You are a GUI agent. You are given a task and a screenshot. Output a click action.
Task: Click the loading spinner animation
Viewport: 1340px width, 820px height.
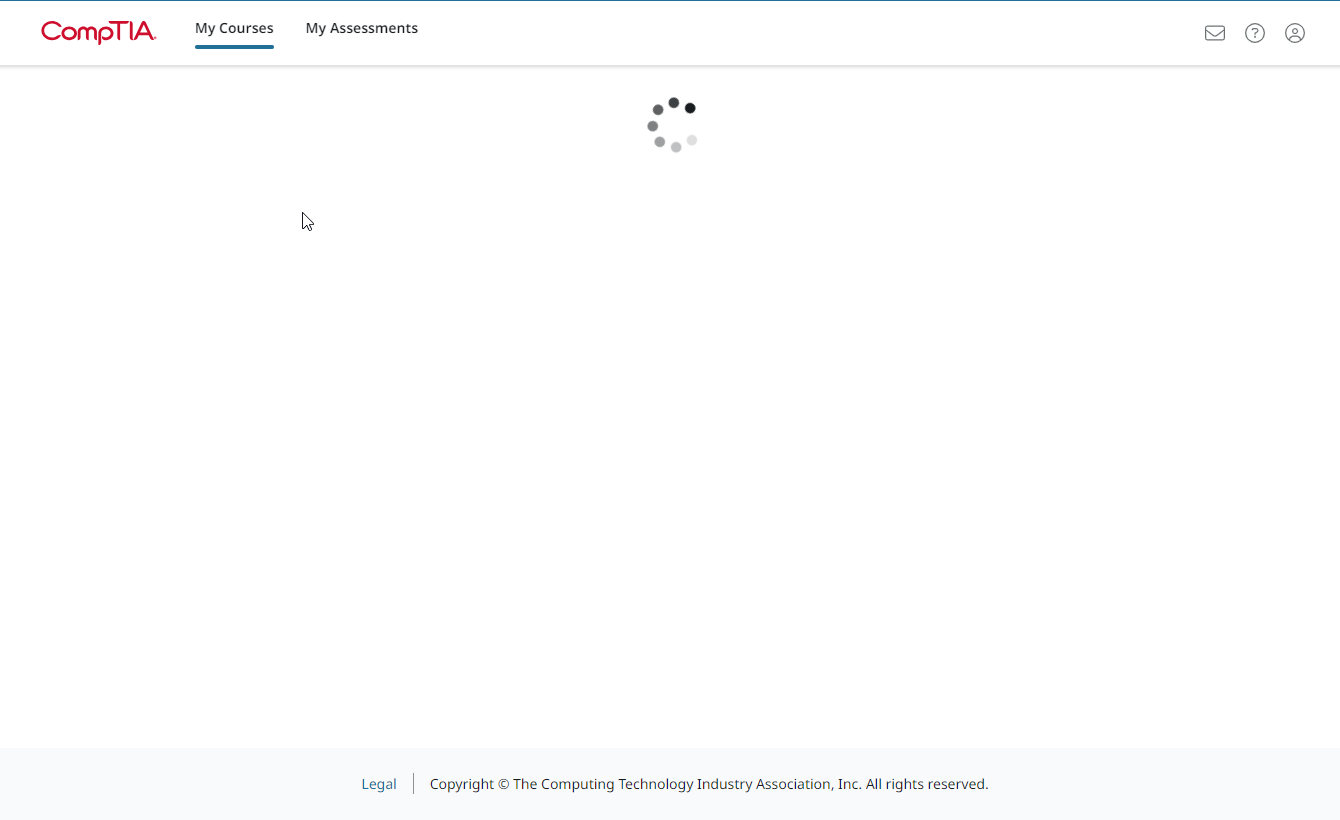click(673, 125)
